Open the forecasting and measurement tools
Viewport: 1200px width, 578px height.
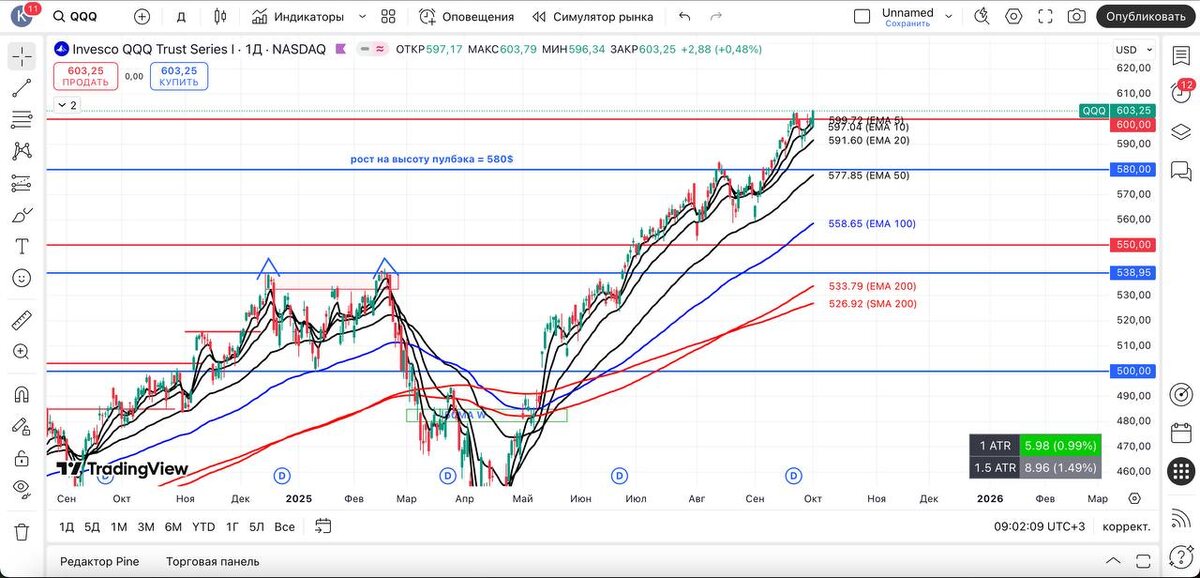pos(21,183)
